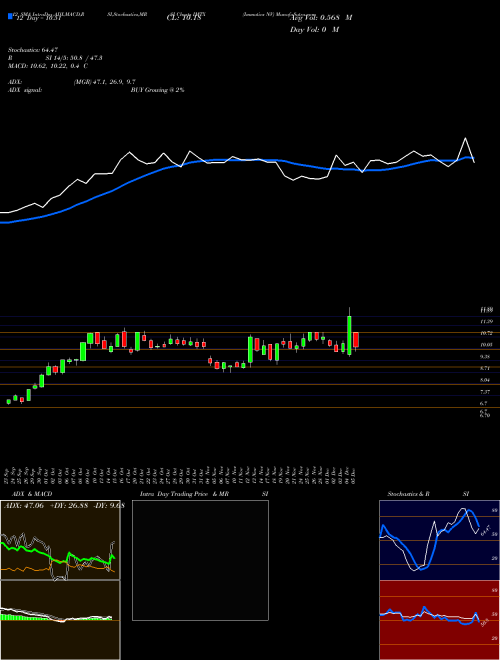
Task: Click the 12 Day SMA value label
Action: [38, 18]
